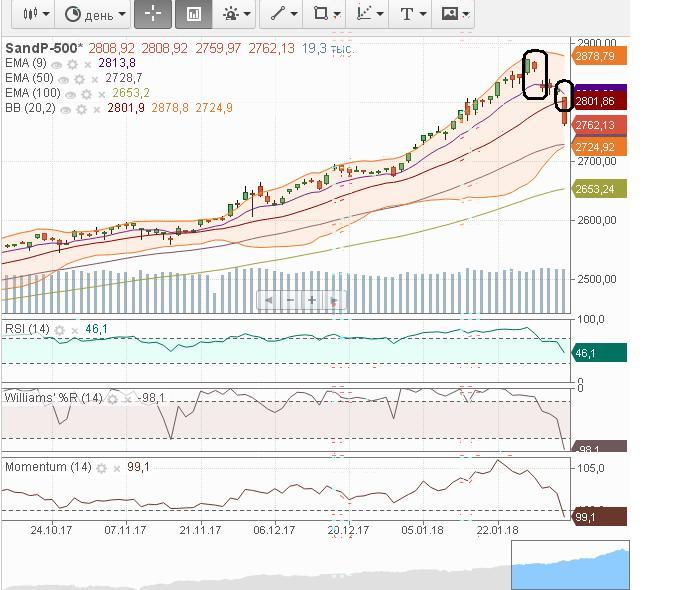The width and height of the screenshot is (674, 590).
Task: Remove the Williams' %R (14) indicator
Action: pyautogui.click(x=127, y=400)
